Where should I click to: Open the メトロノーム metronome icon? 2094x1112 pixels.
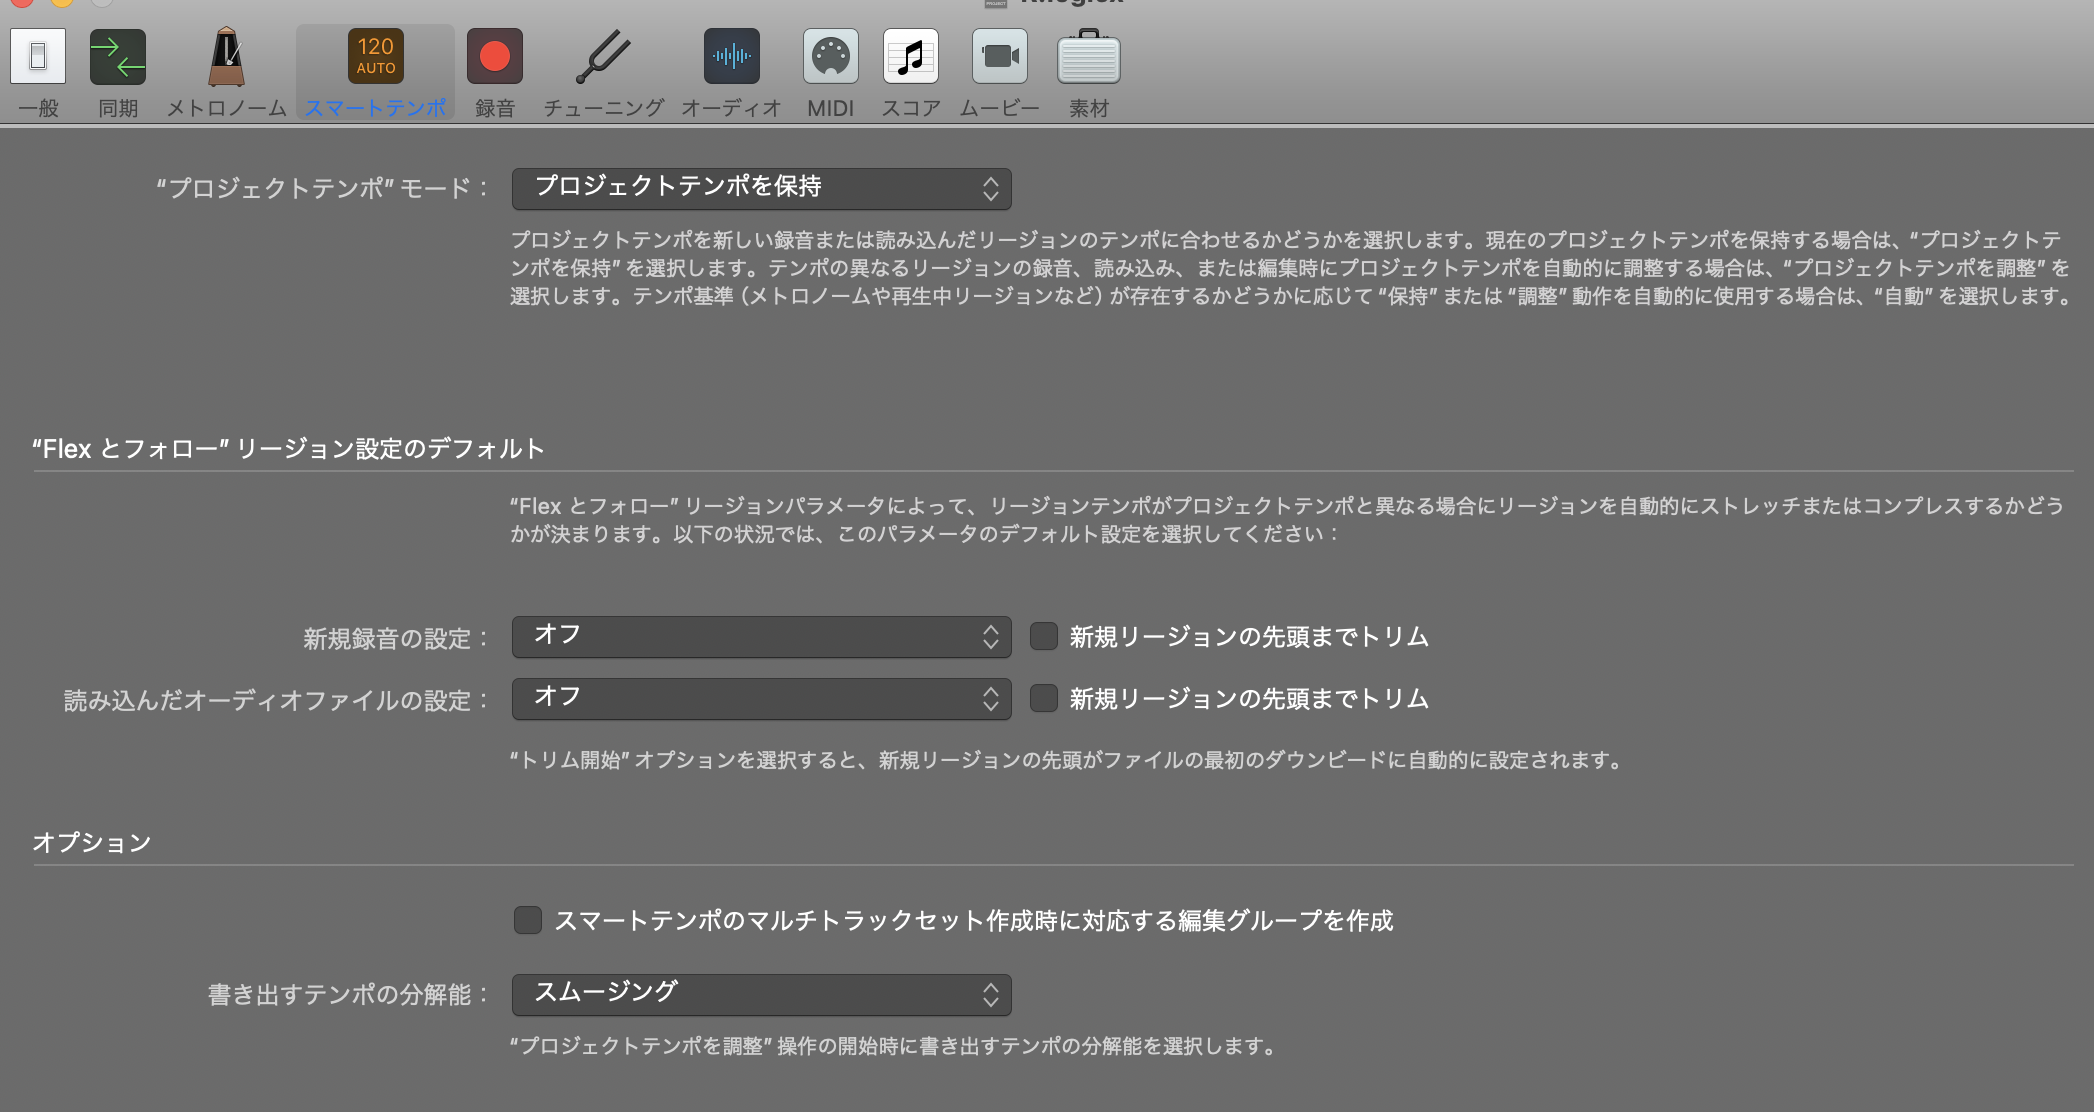coord(226,57)
